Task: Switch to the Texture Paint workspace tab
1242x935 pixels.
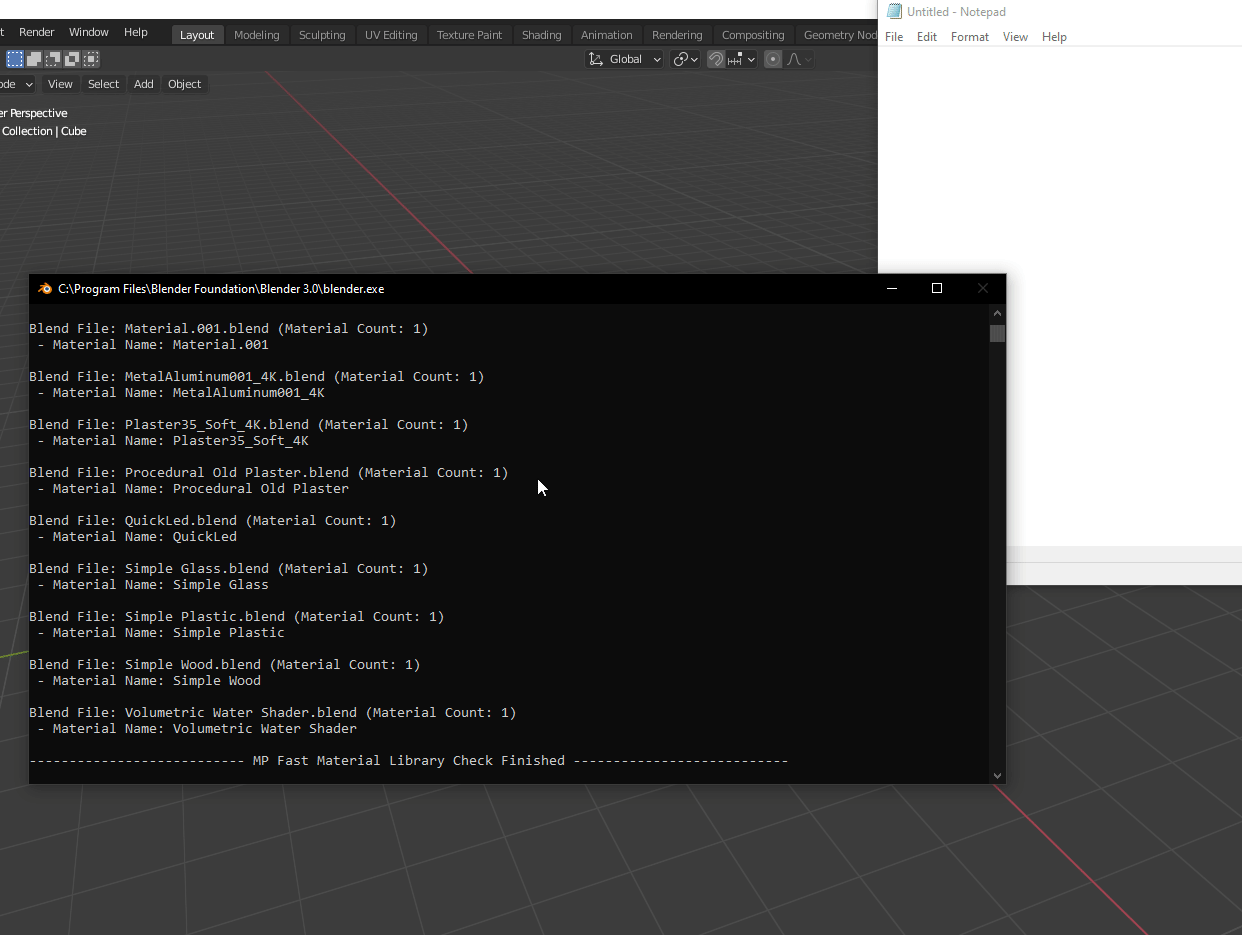Action: coord(470,35)
